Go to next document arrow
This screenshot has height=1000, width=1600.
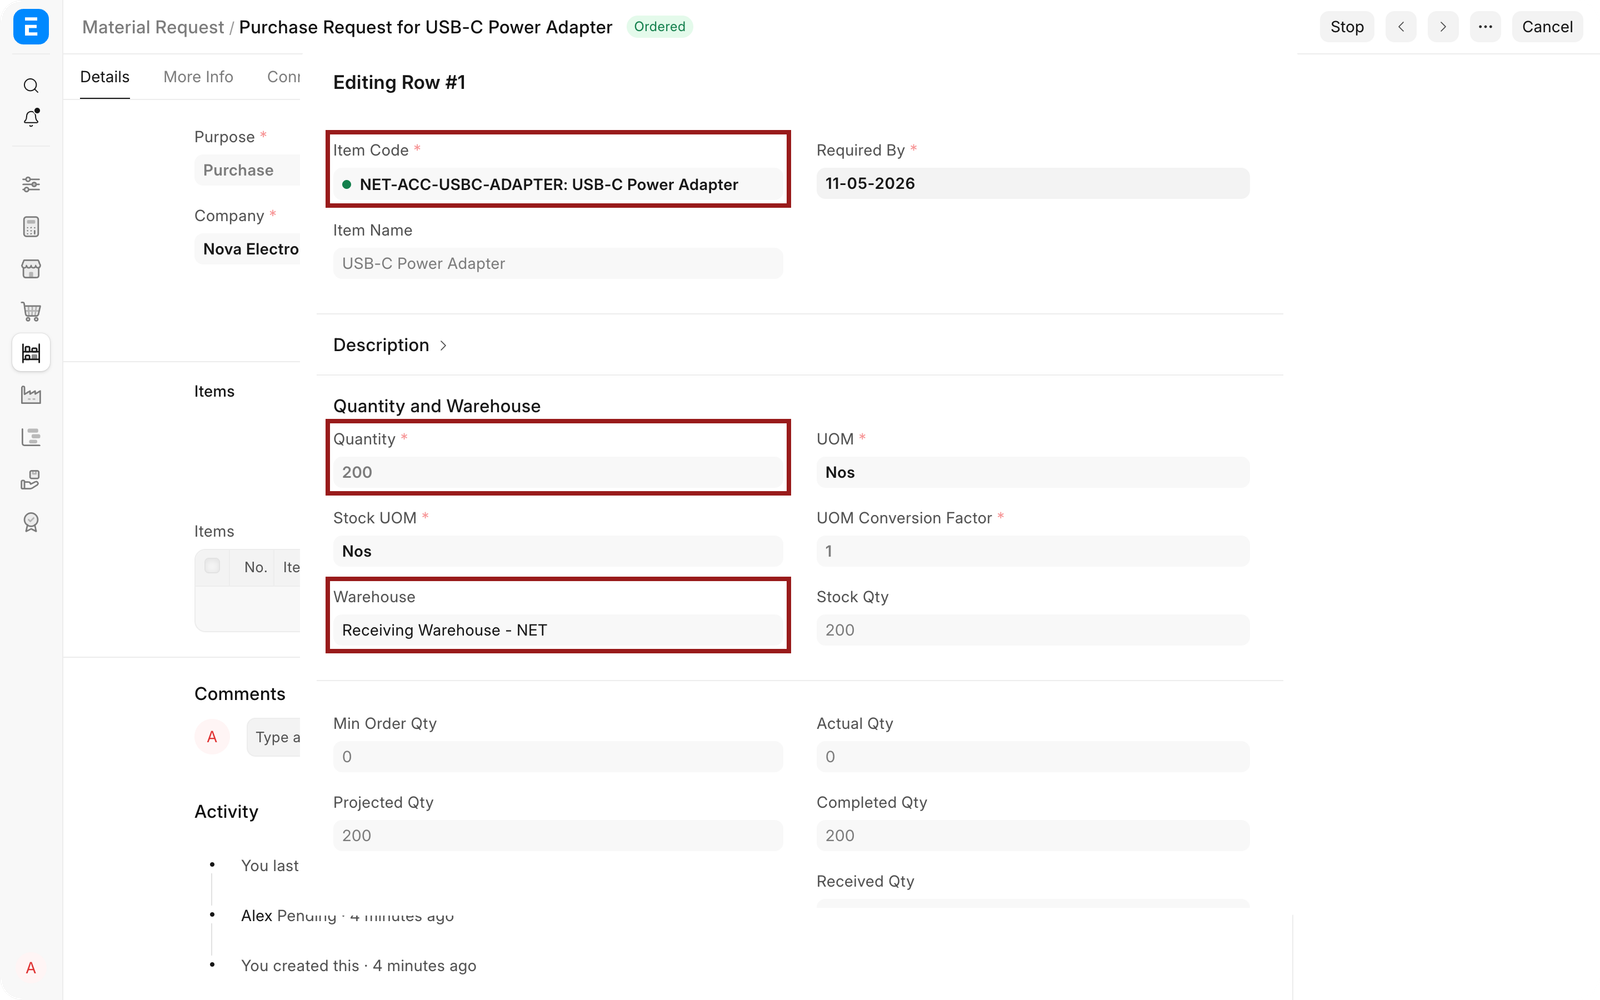pos(1443,27)
